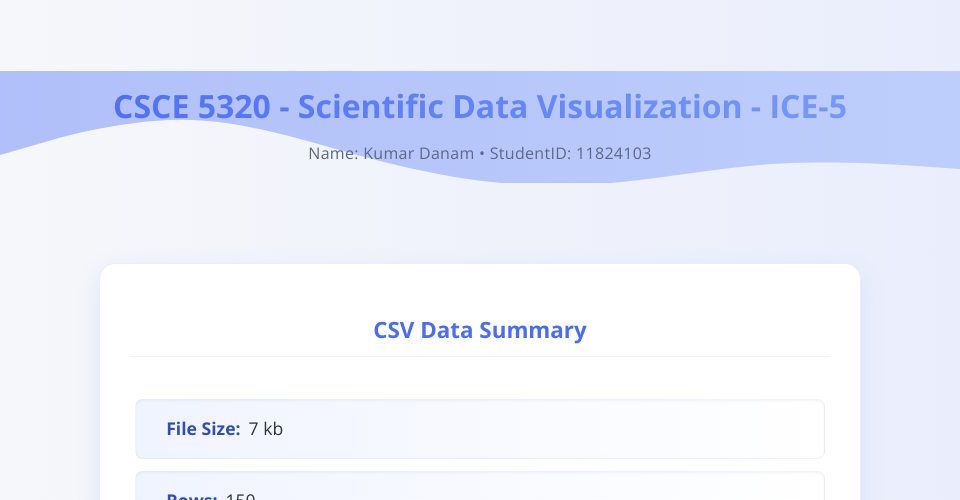The width and height of the screenshot is (960, 500).
Task: Click the page background left of the card
Action: pos(50,380)
